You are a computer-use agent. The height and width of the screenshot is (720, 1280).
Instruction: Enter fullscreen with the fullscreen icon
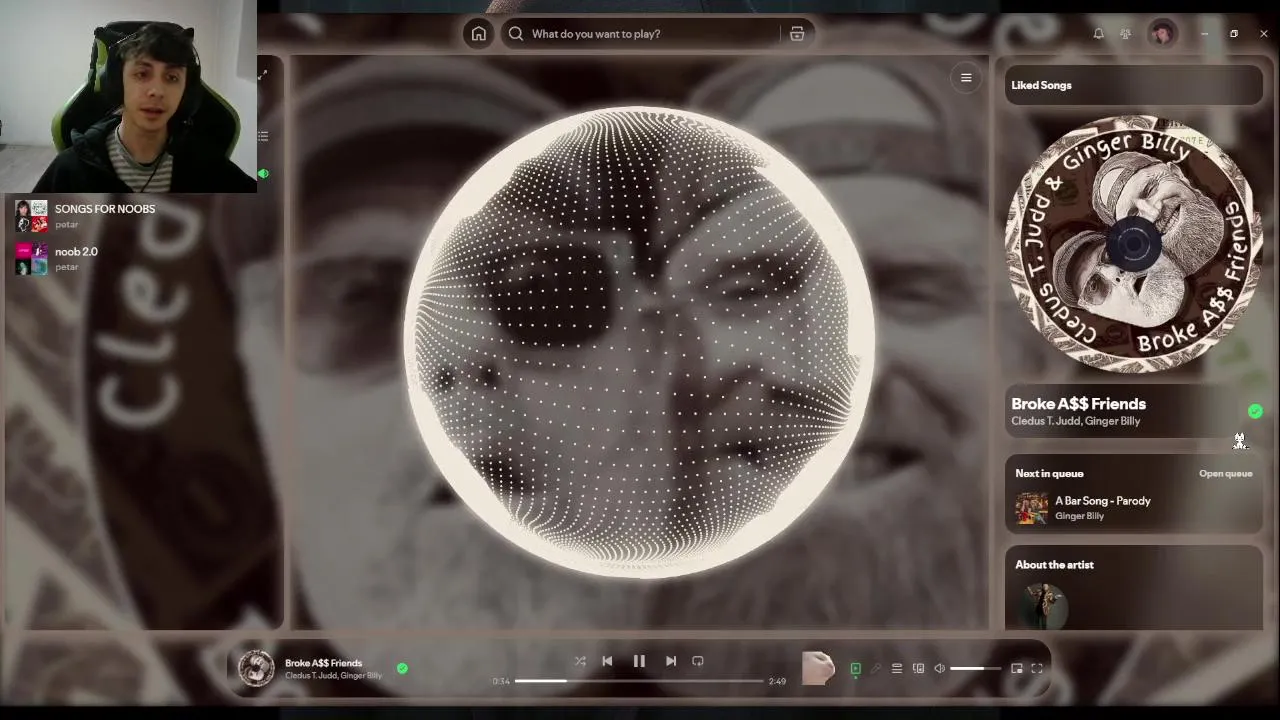(1037, 669)
